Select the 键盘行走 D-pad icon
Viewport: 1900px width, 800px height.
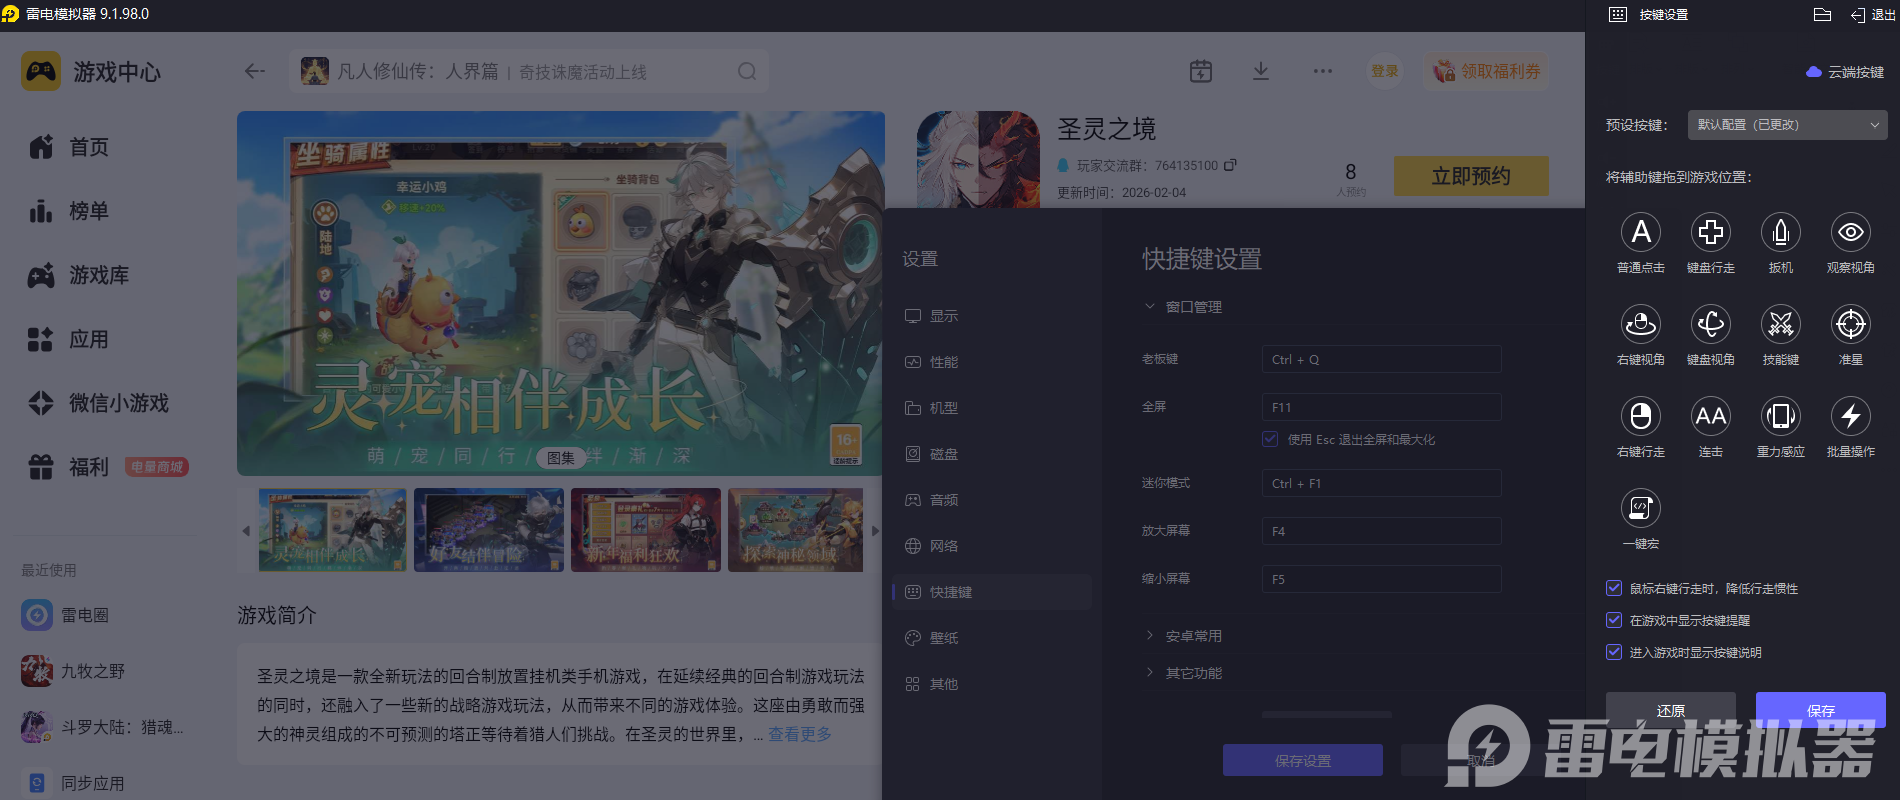(1711, 232)
